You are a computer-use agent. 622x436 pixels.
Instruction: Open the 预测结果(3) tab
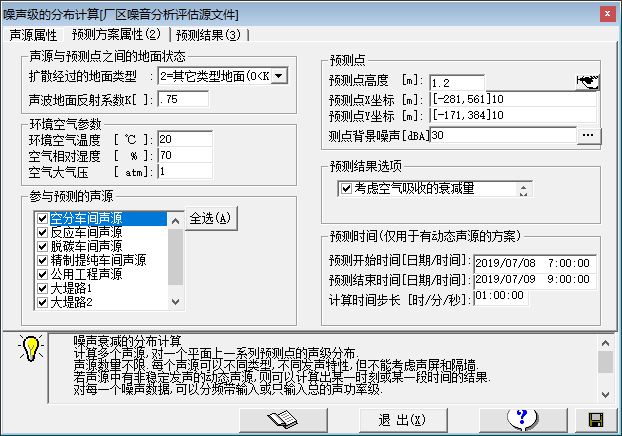(209, 35)
